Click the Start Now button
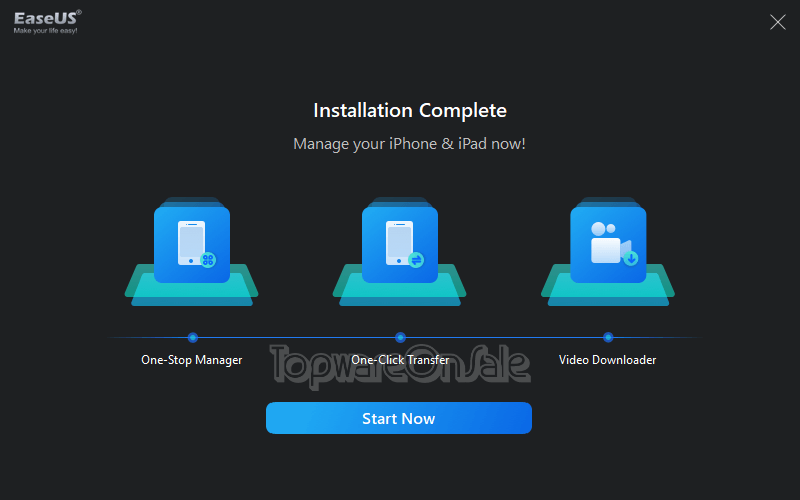This screenshot has width=800, height=500. (398, 418)
